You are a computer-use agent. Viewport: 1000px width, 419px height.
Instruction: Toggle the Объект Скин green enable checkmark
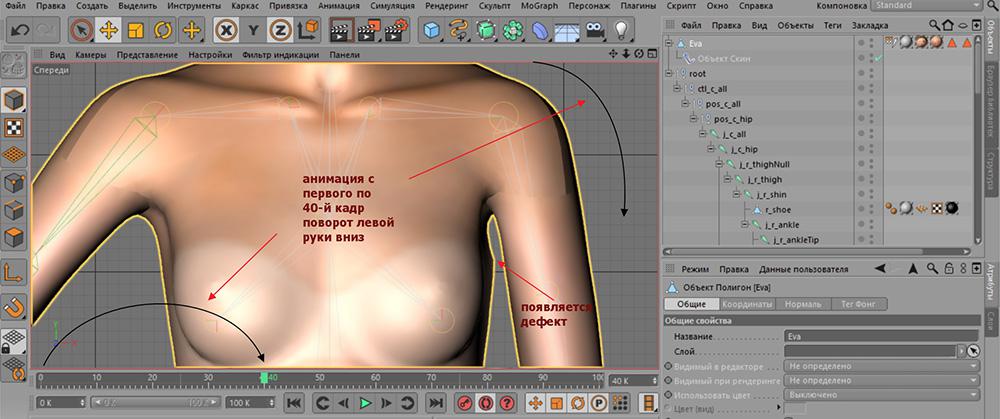pyautogui.click(x=877, y=58)
